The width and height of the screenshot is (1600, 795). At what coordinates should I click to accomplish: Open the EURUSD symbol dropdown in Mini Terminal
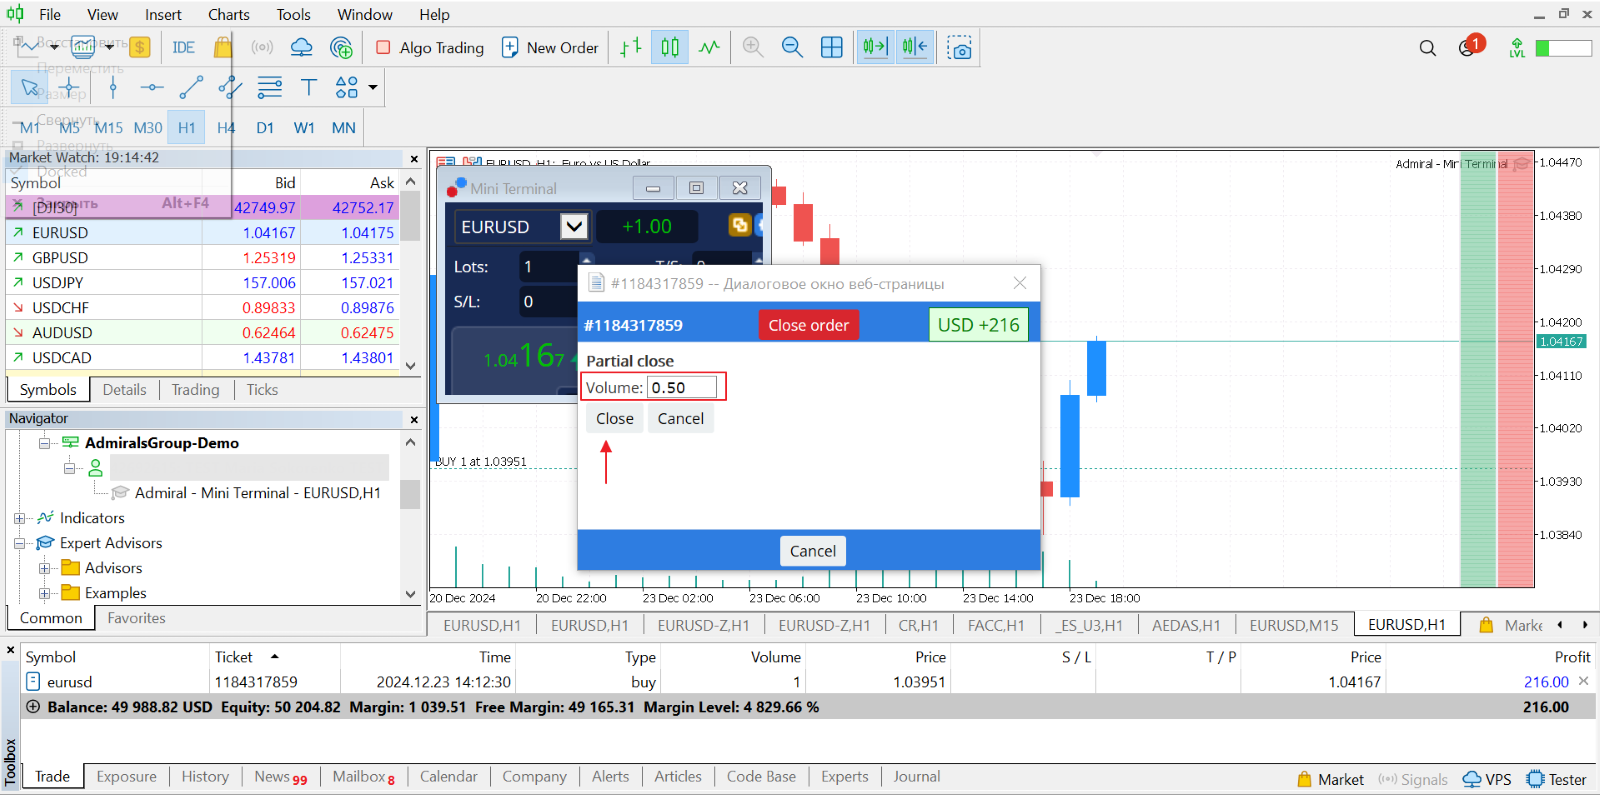574,226
